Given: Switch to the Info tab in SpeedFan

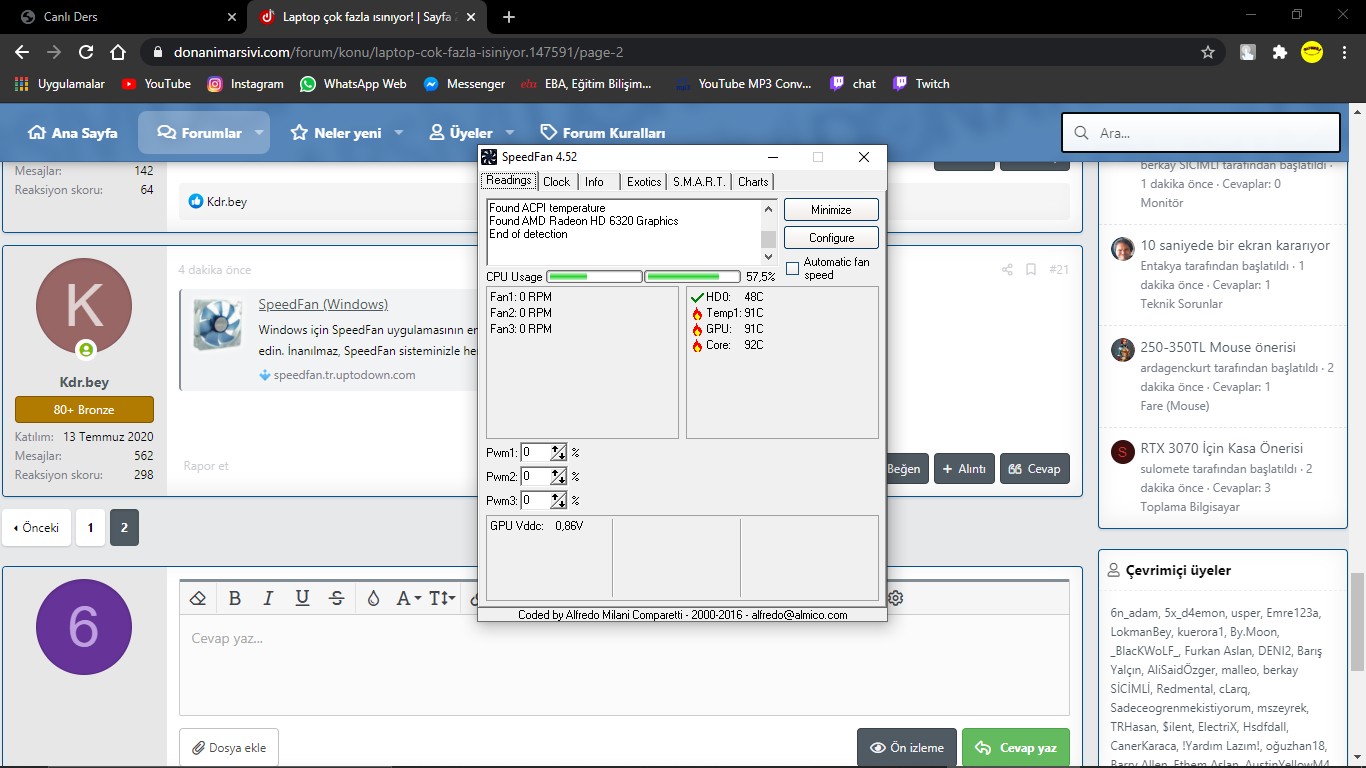Looking at the screenshot, I should click(594, 182).
